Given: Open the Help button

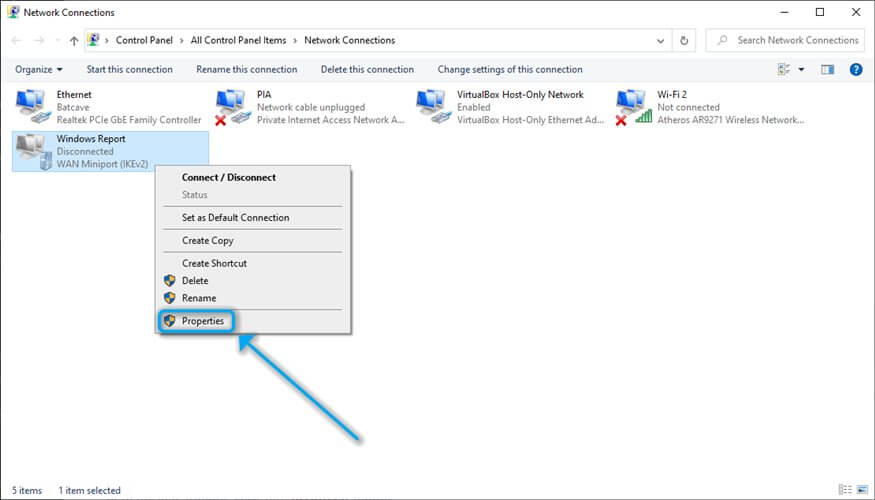Looking at the screenshot, I should coord(855,70).
